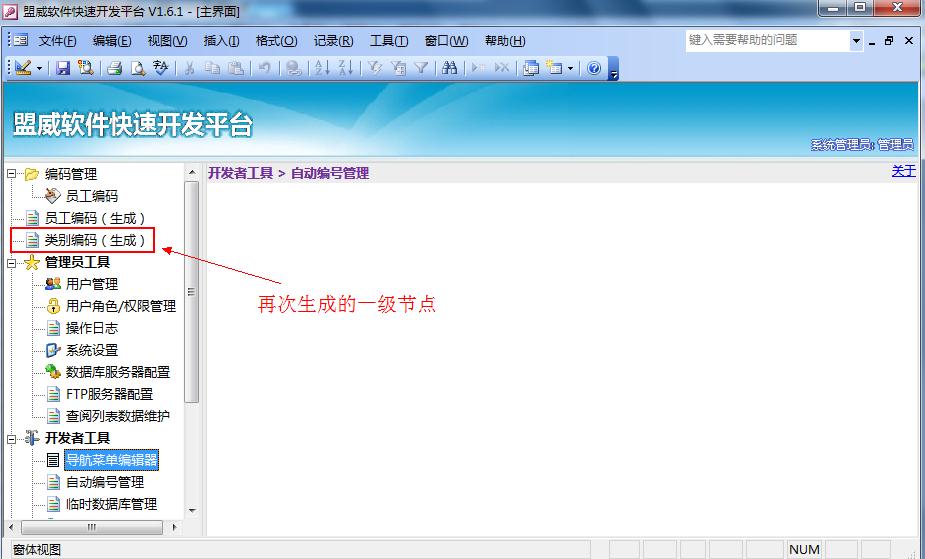
Task: Click the tree scrollbar down arrow
Action: (x=192, y=511)
